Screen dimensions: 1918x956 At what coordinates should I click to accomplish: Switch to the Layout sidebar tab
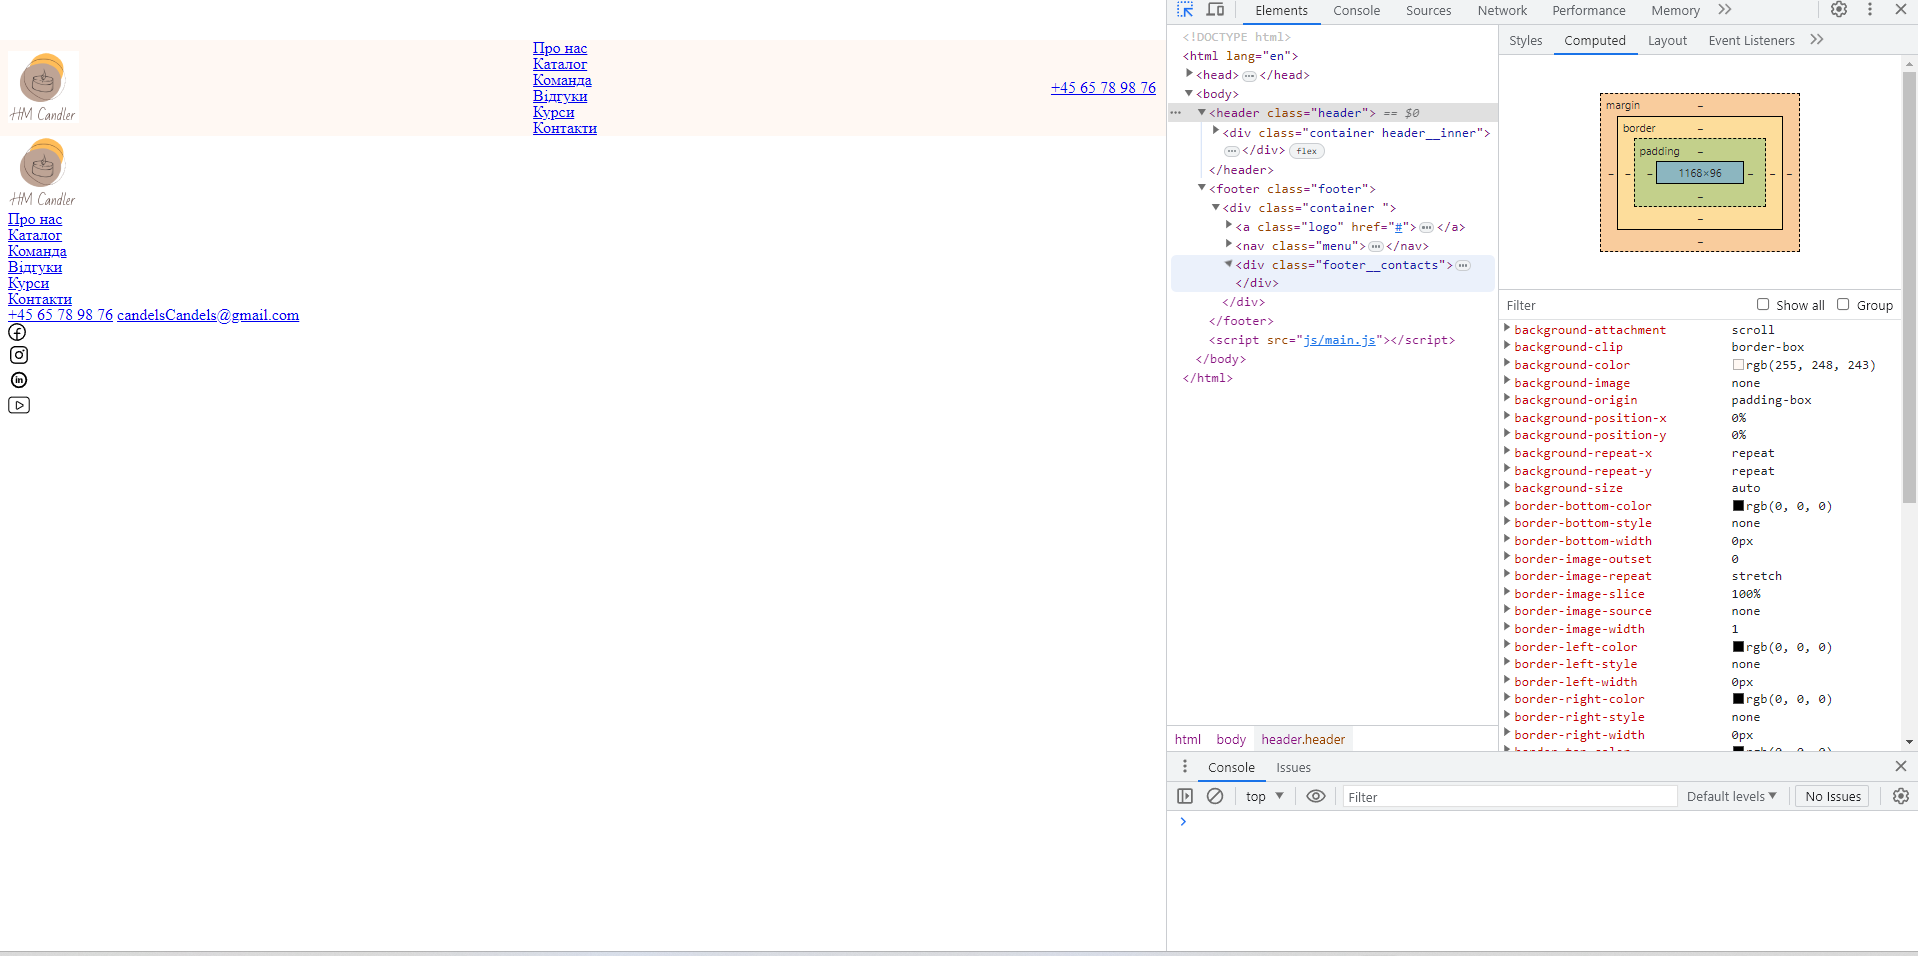1667,41
